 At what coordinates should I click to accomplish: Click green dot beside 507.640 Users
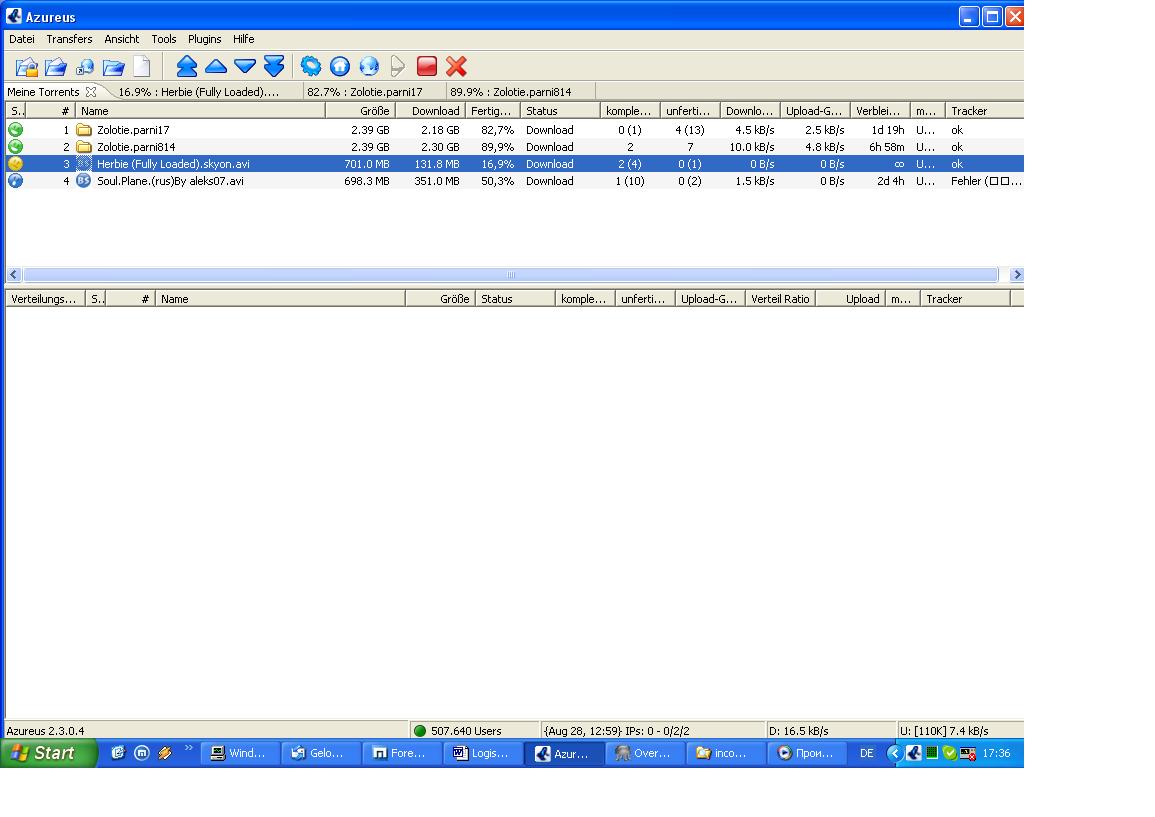(x=420, y=731)
